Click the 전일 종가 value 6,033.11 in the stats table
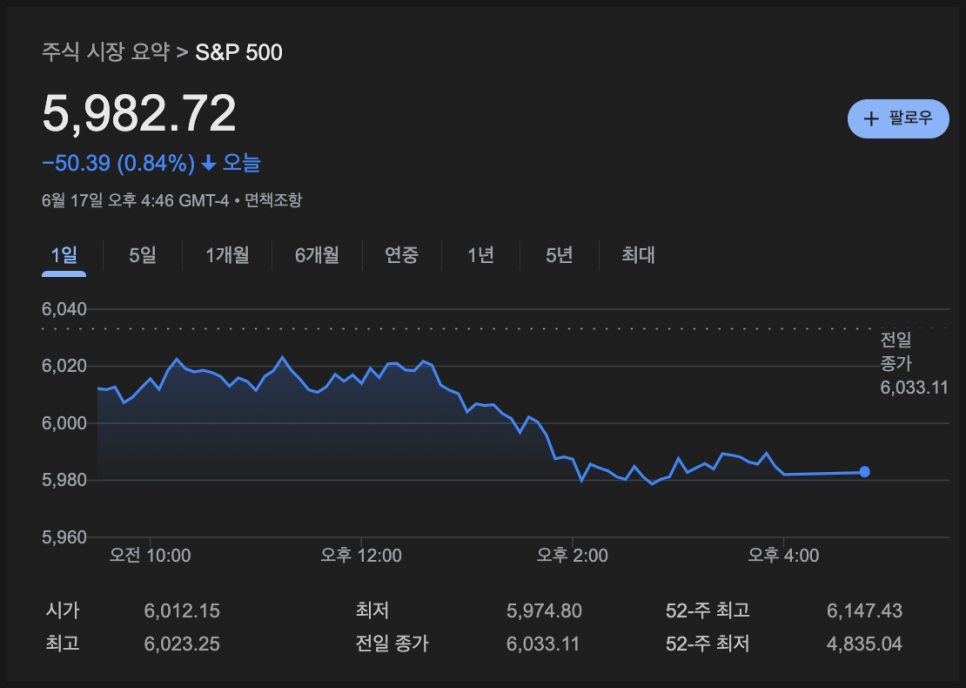This screenshot has height=688, width=966. coord(543,644)
